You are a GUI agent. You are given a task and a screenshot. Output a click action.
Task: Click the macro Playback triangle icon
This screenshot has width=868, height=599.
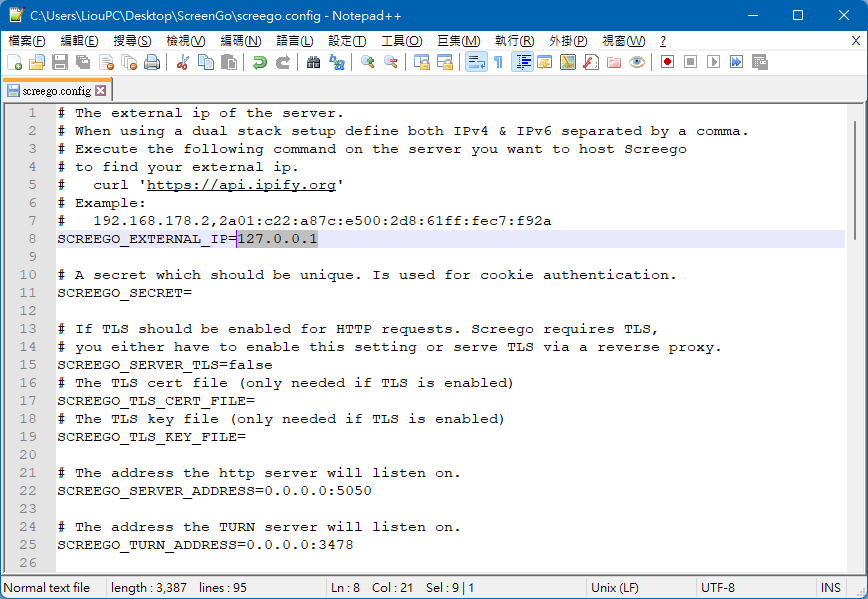click(714, 62)
